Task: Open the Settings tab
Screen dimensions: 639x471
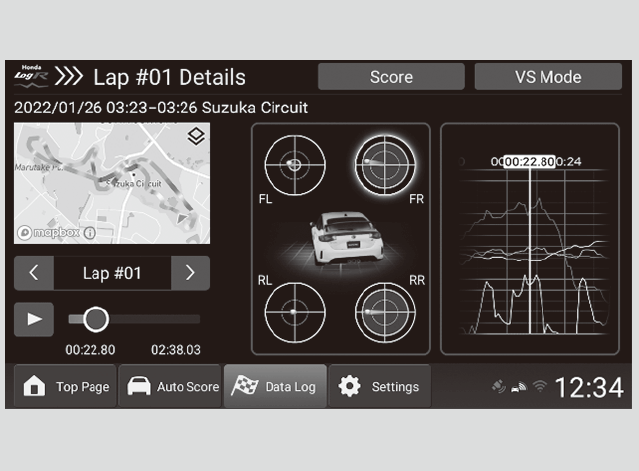Action: click(x=380, y=387)
